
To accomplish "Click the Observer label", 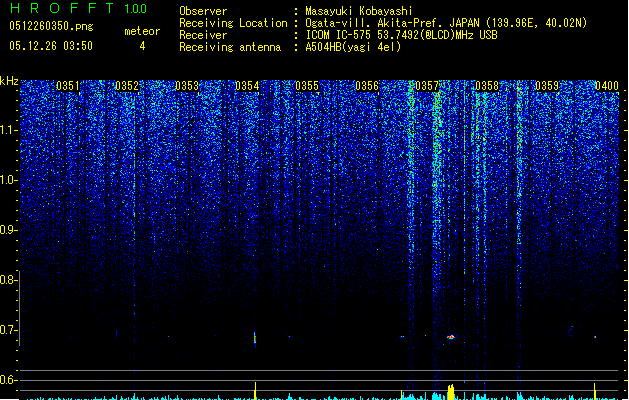I will (x=203, y=11).
